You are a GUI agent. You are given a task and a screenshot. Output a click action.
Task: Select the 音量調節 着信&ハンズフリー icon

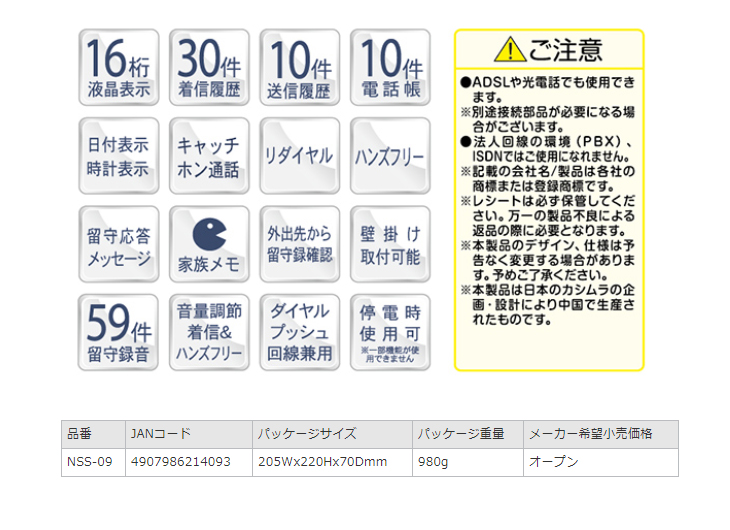pyautogui.click(x=209, y=333)
